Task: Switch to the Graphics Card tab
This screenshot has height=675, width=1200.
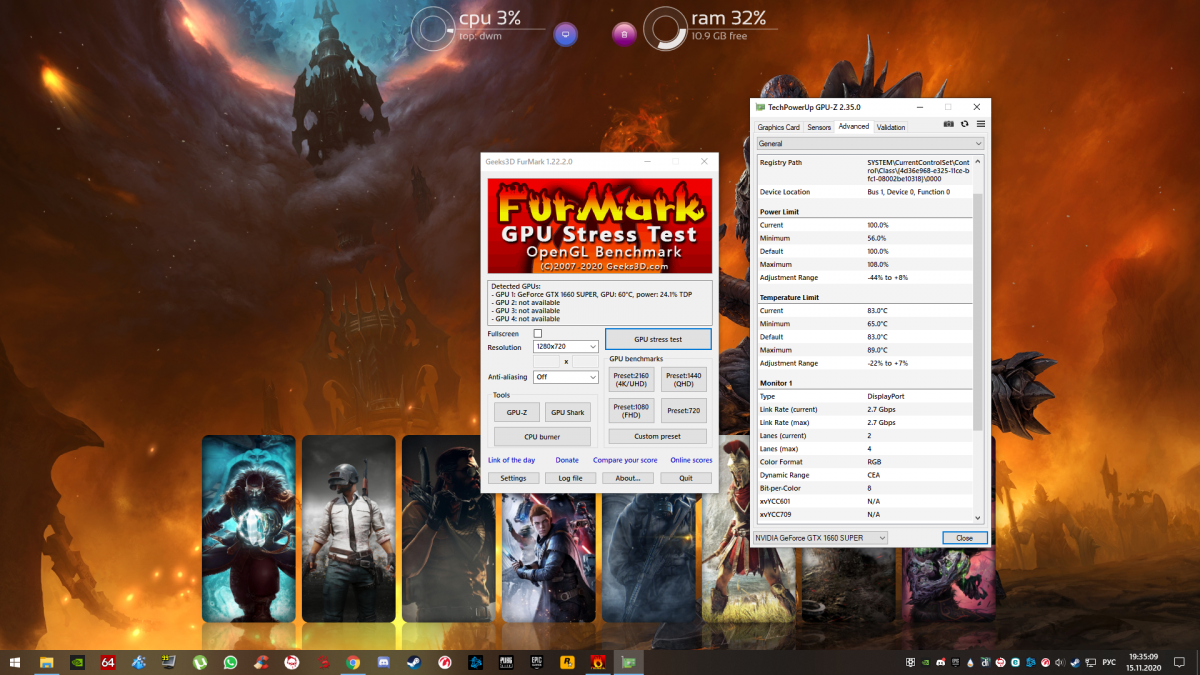Action: pos(778,127)
